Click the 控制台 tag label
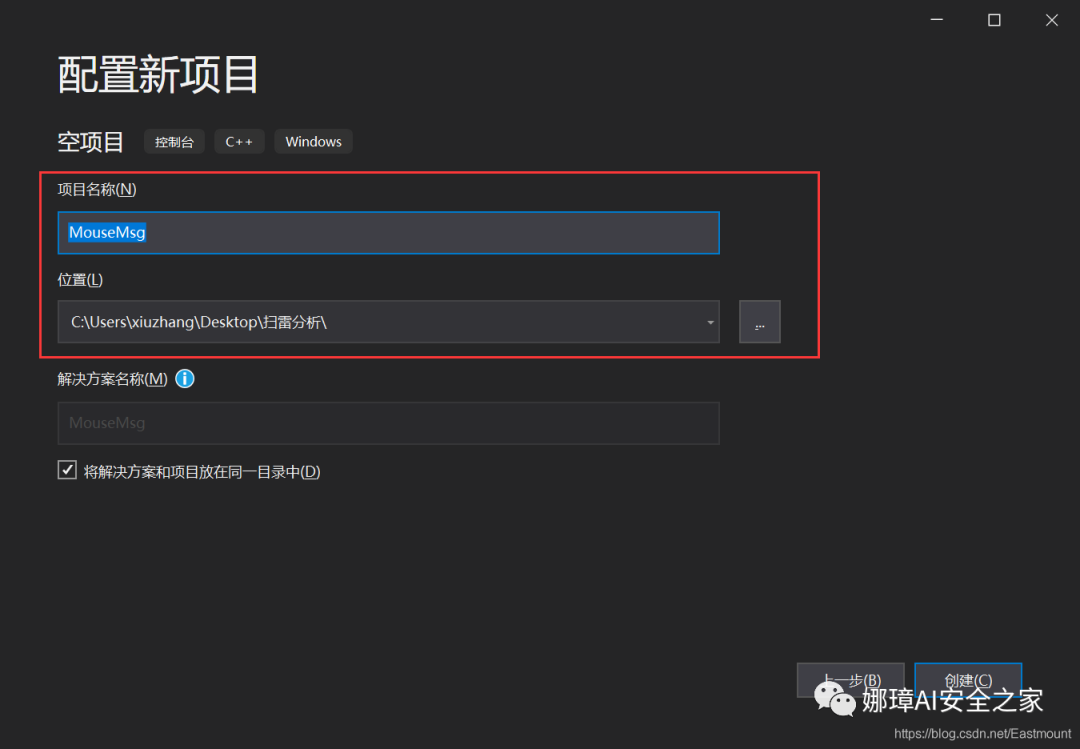Screen dimensions: 1080x749 pyautogui.click(x=174, y=142)
